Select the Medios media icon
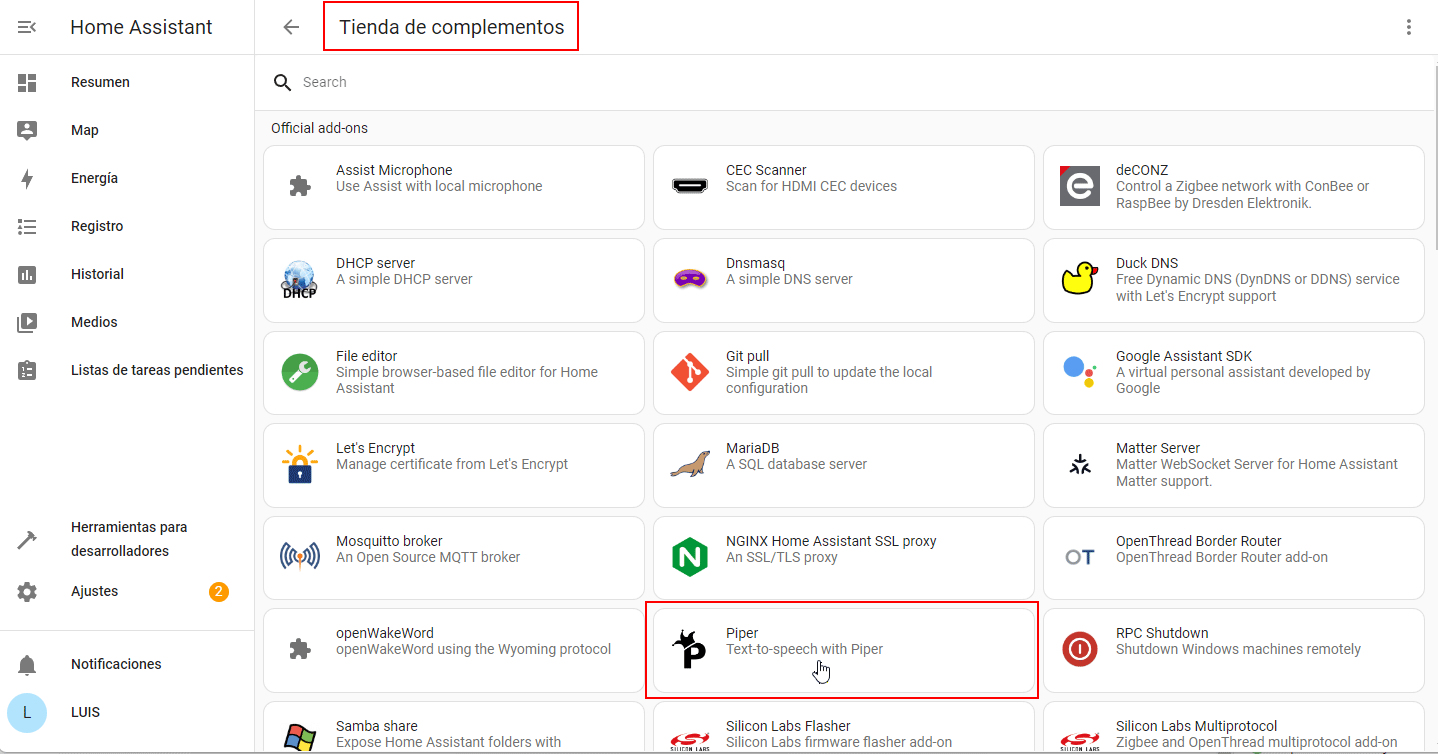The width and height of the screenshot is (1438, 754). pyautogui.click(x=27, y=322)
